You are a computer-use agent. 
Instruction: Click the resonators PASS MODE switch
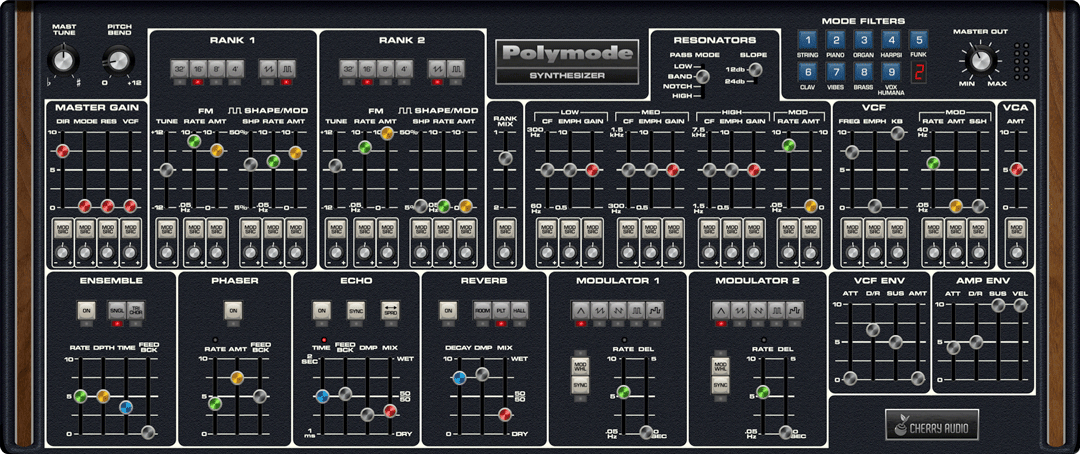703,76
